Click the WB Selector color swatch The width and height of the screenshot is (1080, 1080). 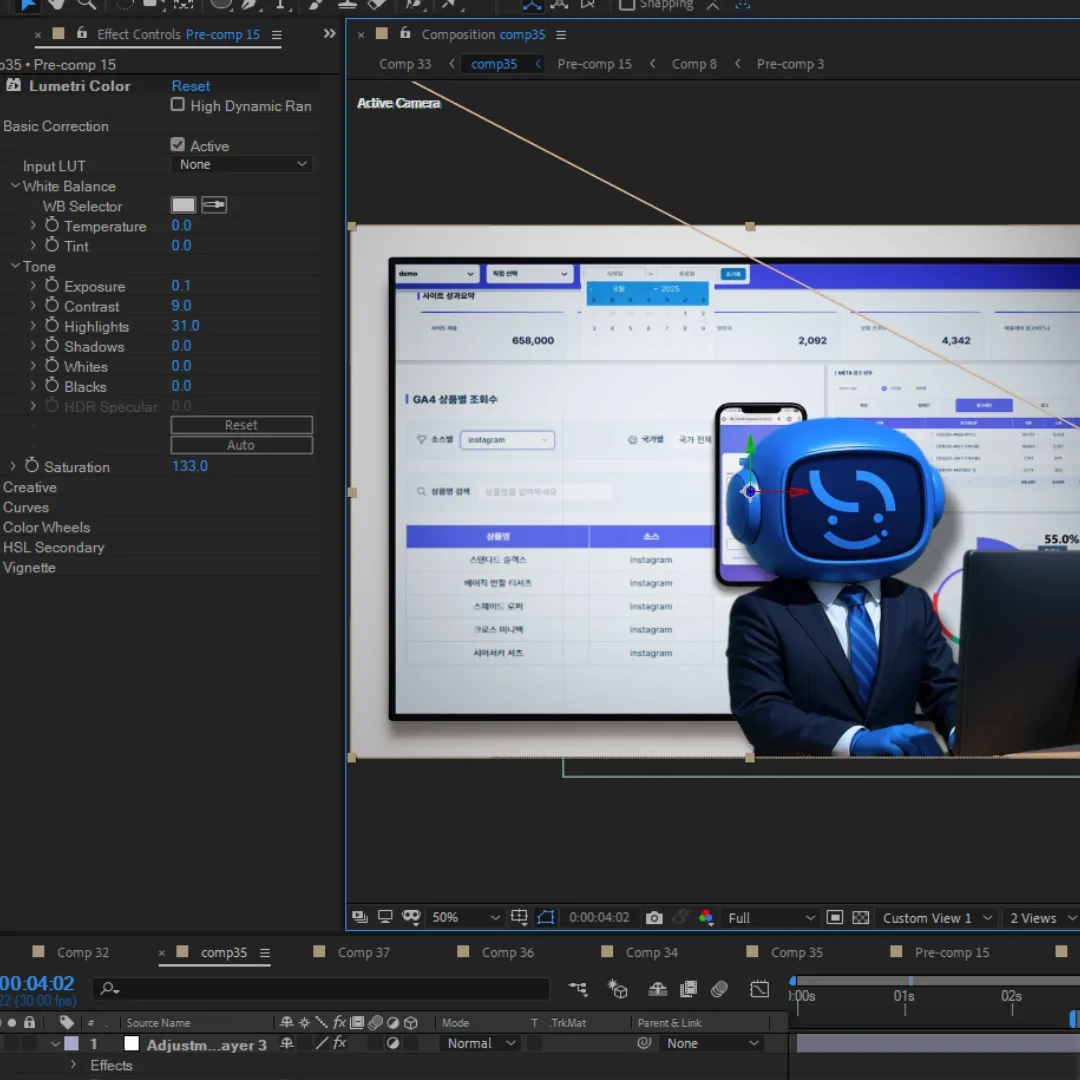[183, 205]
